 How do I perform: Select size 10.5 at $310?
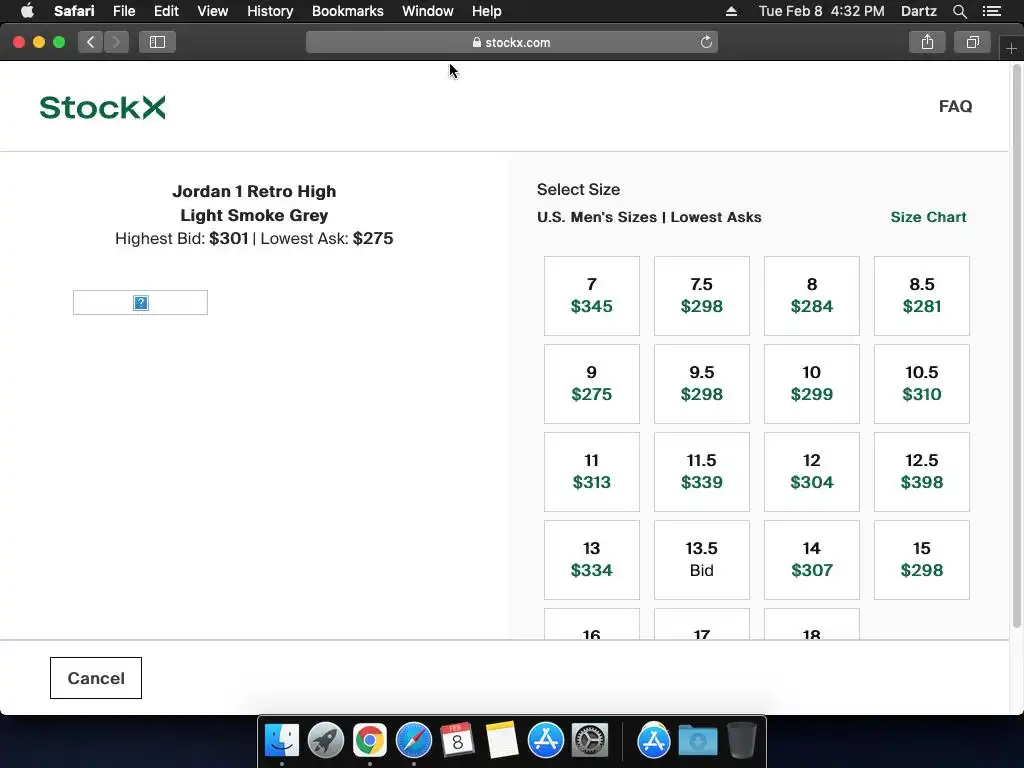point(921,384)
